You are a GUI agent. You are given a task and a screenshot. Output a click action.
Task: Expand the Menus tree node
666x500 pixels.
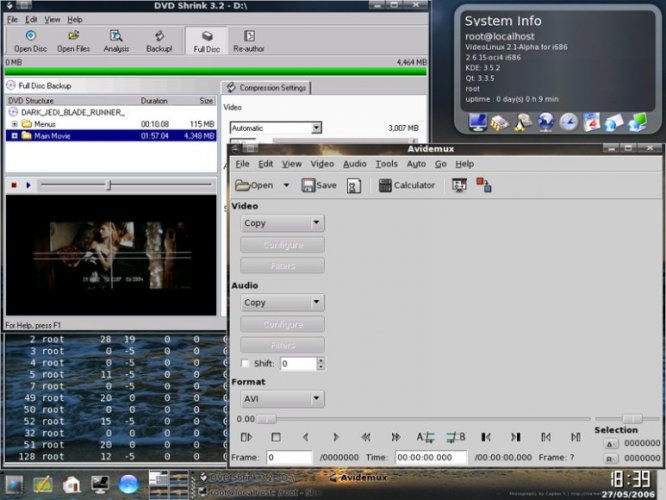pyautogui.click(x=14, y=124)
